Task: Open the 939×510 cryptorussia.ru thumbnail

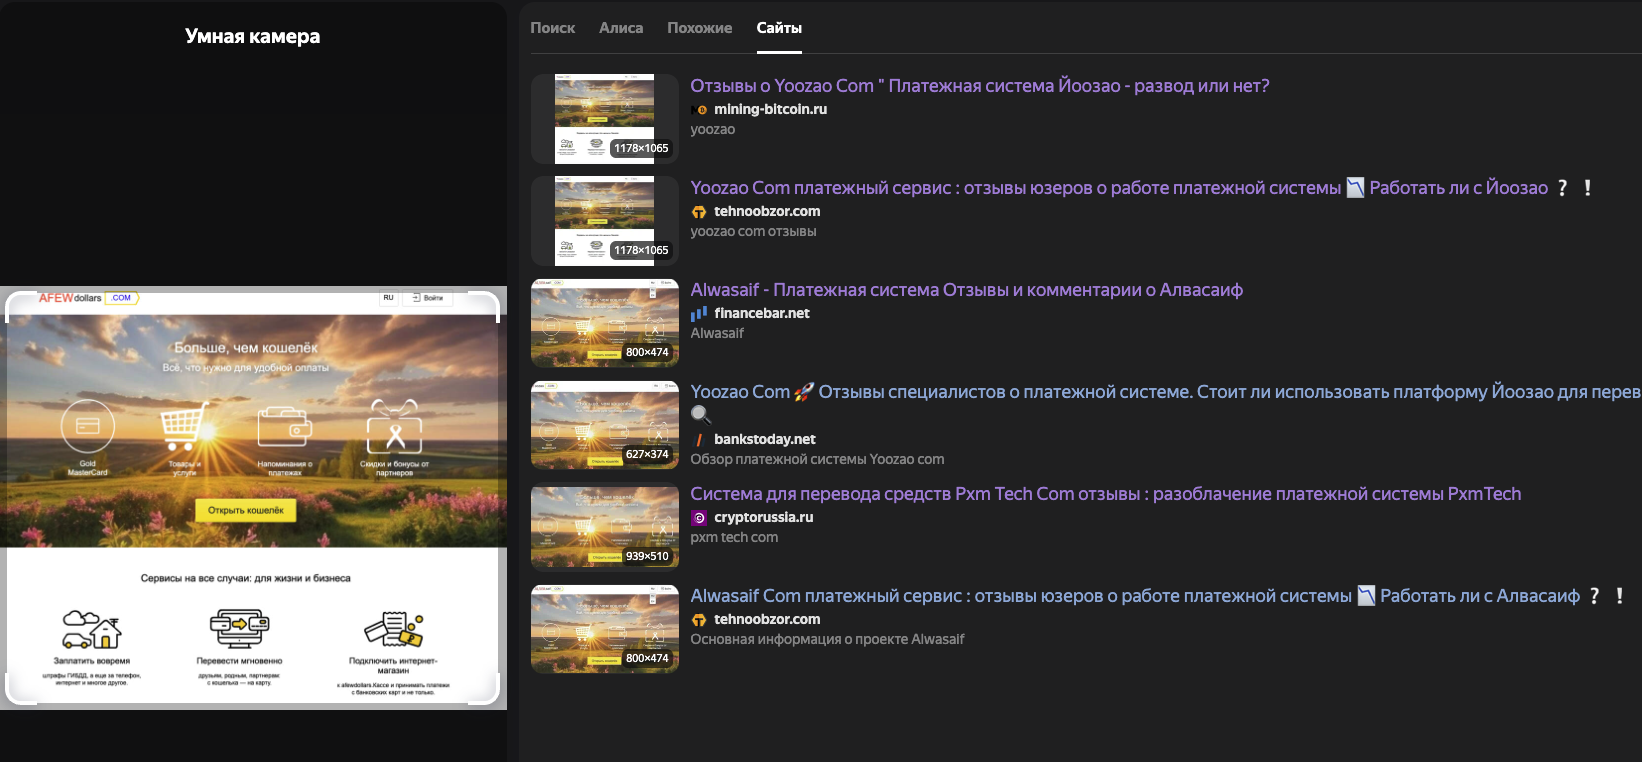Action: 605,527
